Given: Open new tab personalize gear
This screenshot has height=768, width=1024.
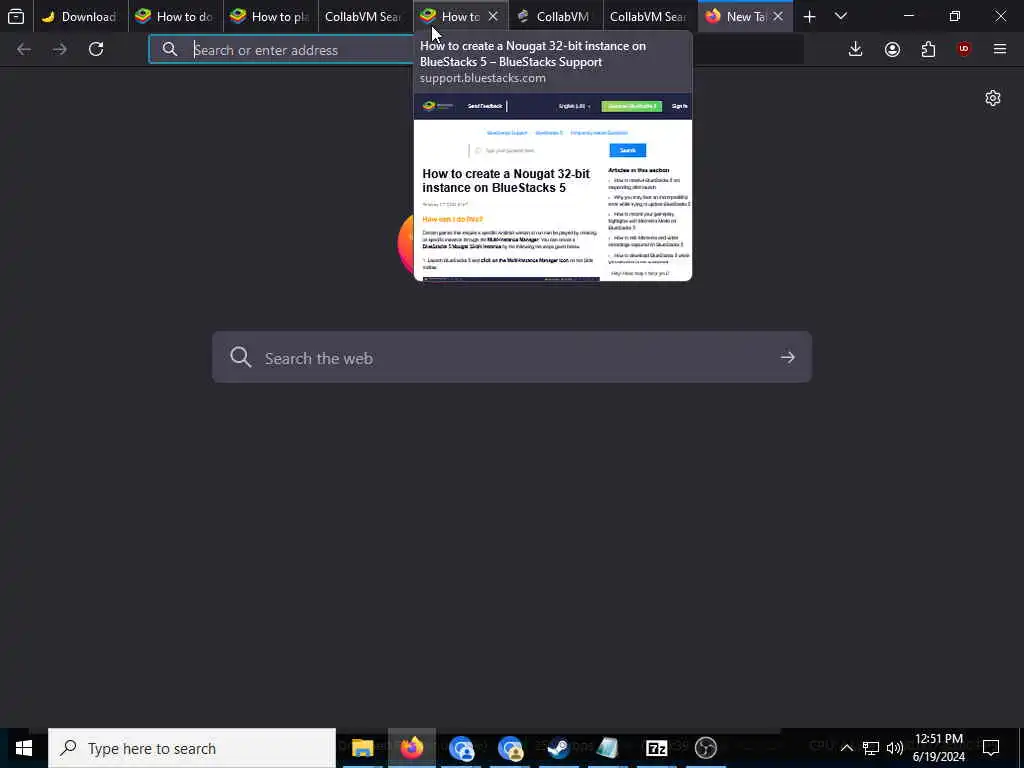Looking at the screenshot, I should [993, 98].
